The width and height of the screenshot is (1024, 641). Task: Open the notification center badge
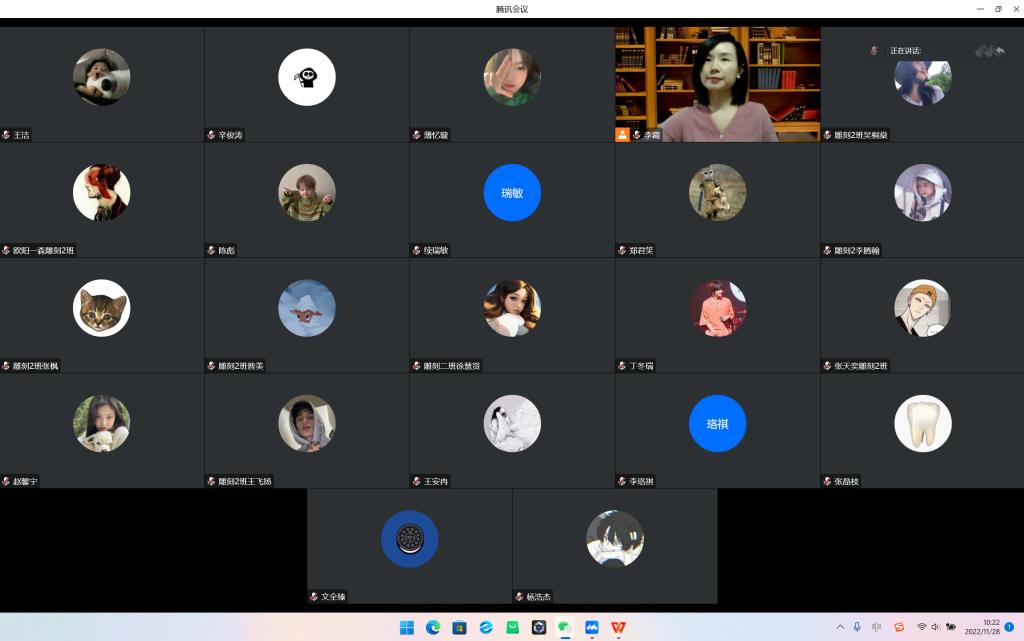pos(1009,627)
